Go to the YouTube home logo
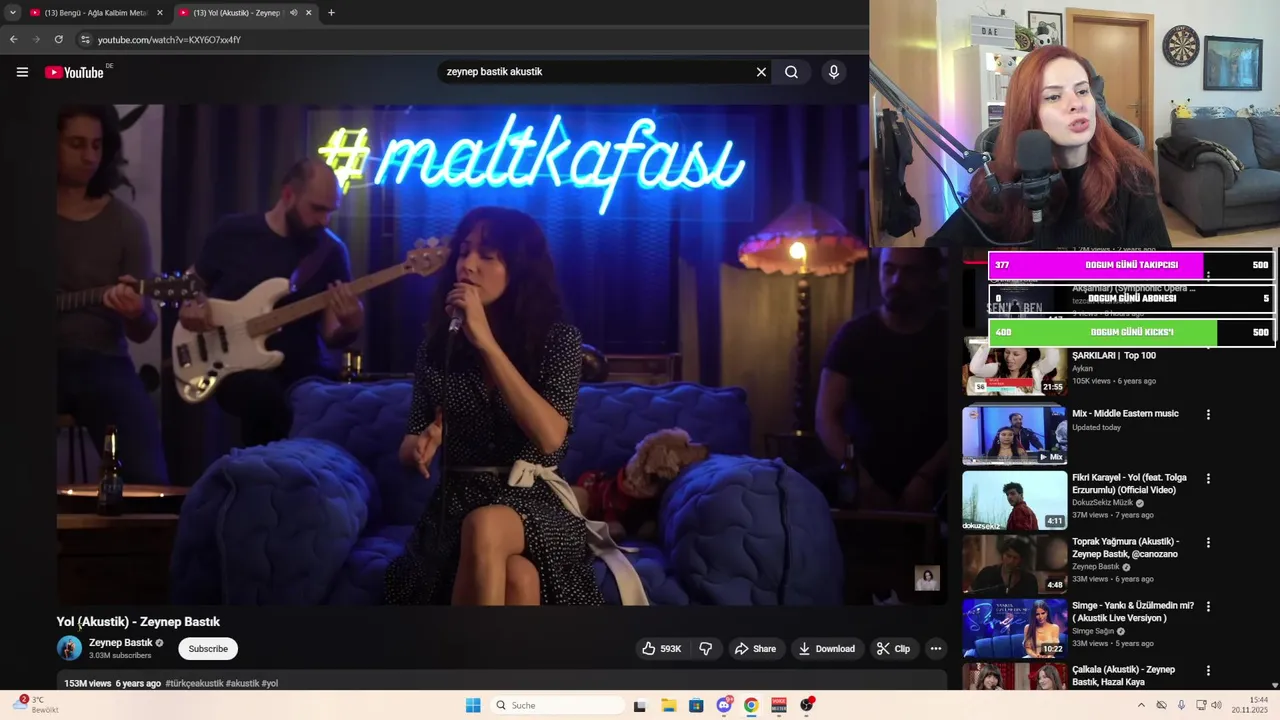The image size is (1280, 720). coord(74,72)
